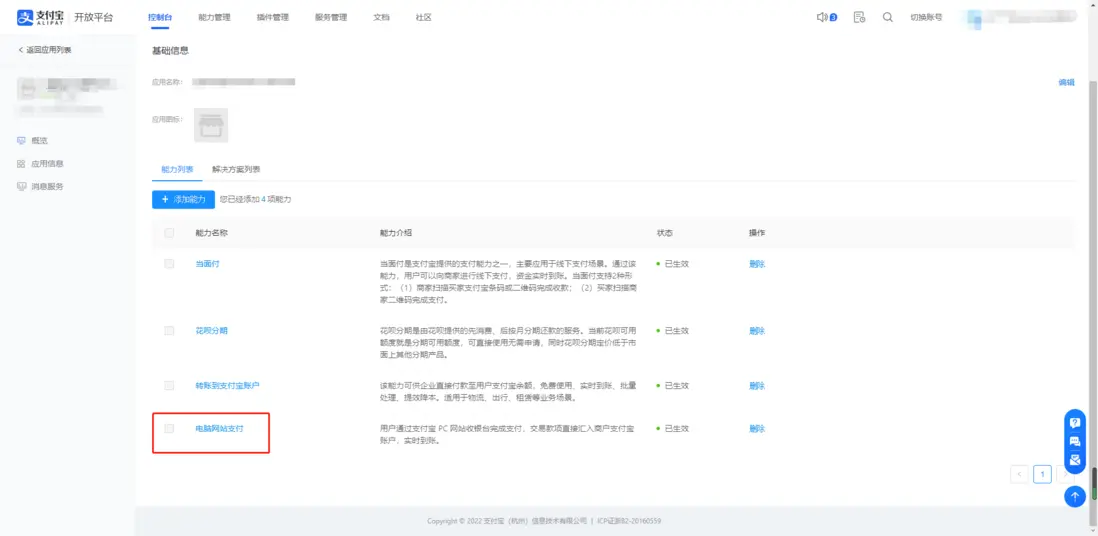Open the 电脑网站支付 capability link

point(219,428)
